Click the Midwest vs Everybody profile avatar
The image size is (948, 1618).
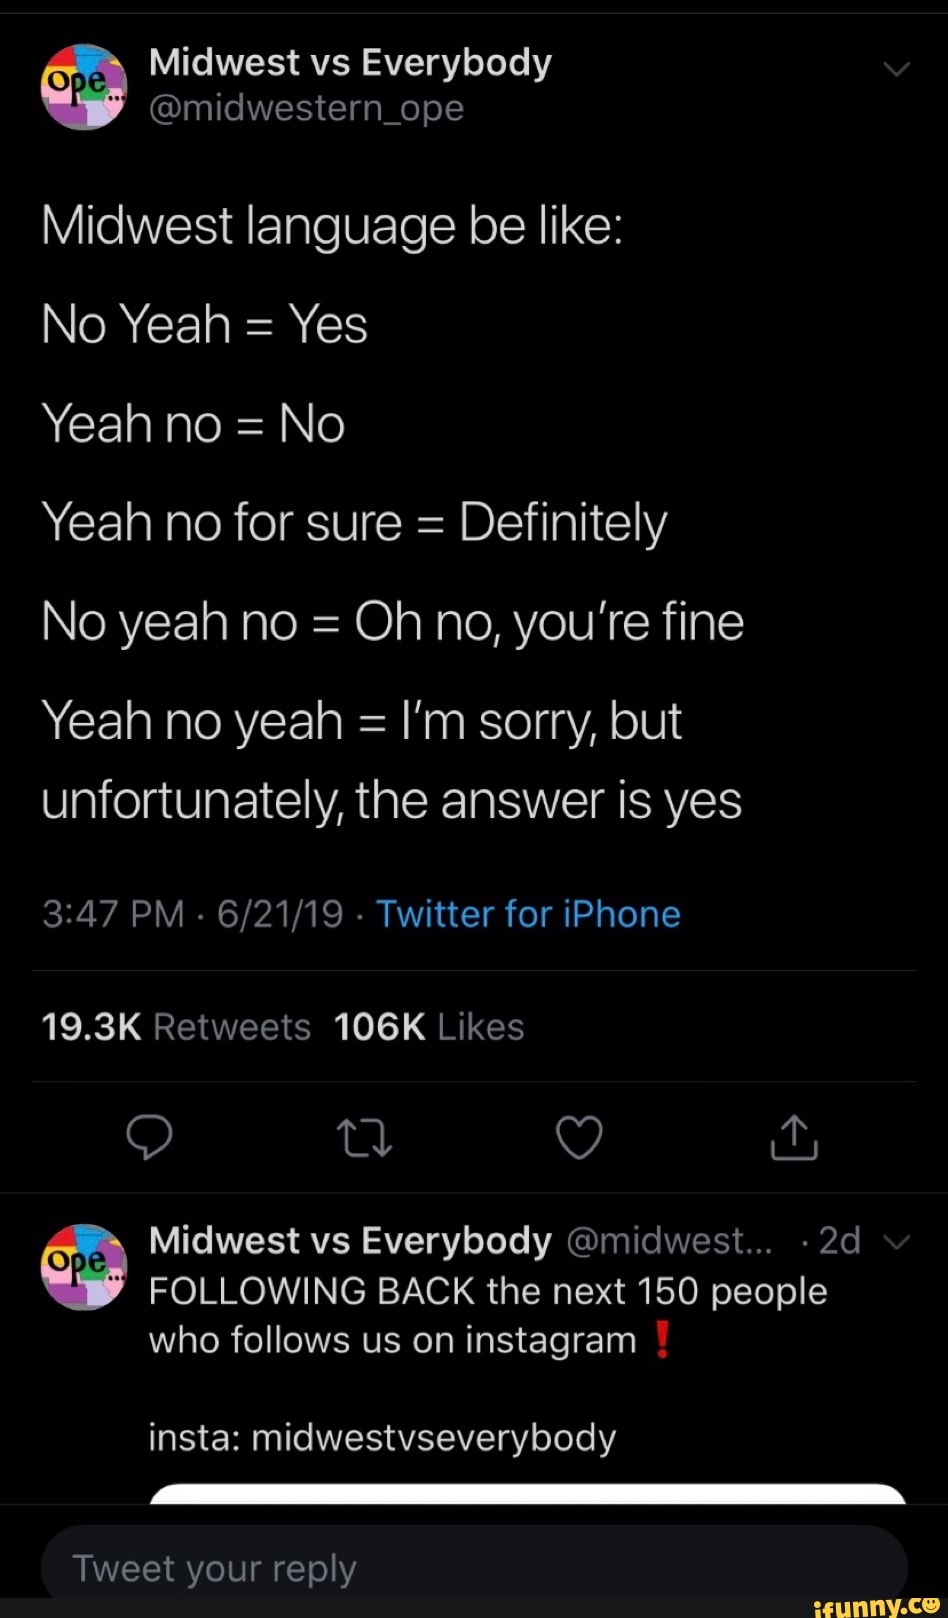pyautogui.click(x=82, y=88)
